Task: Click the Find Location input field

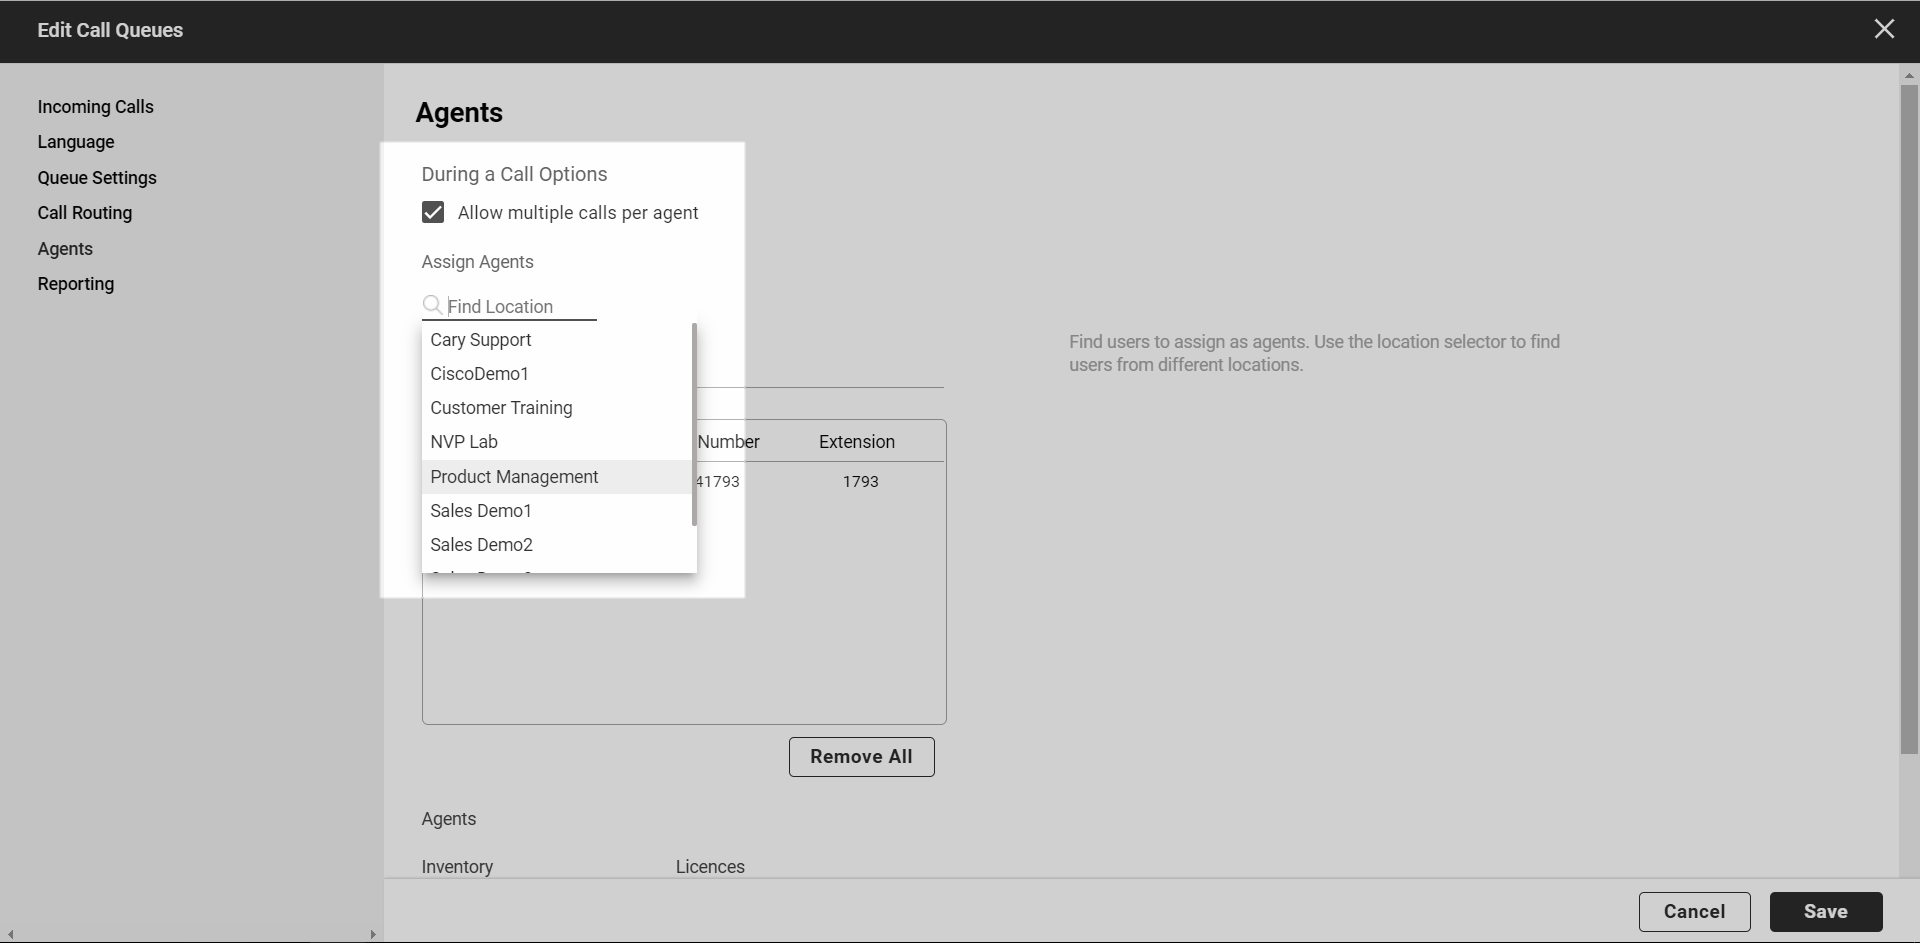Action: point(515,305)
